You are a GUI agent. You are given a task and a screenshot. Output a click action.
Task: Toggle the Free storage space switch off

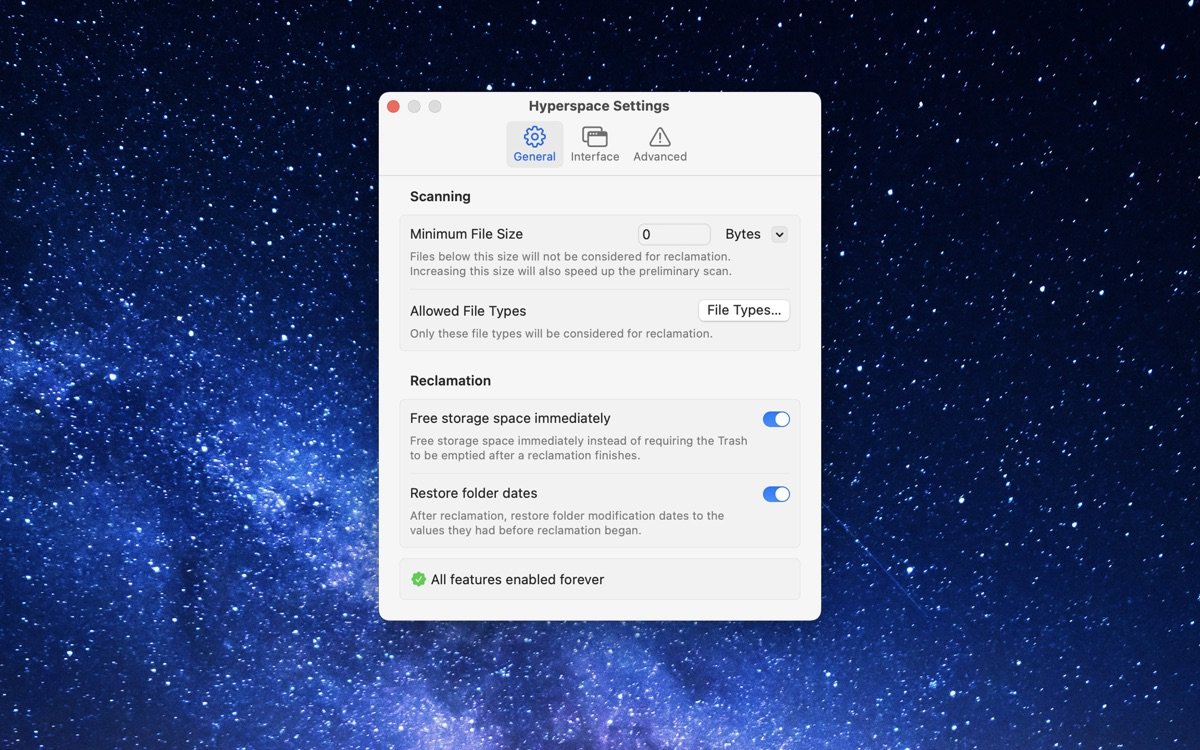point(776,419)
